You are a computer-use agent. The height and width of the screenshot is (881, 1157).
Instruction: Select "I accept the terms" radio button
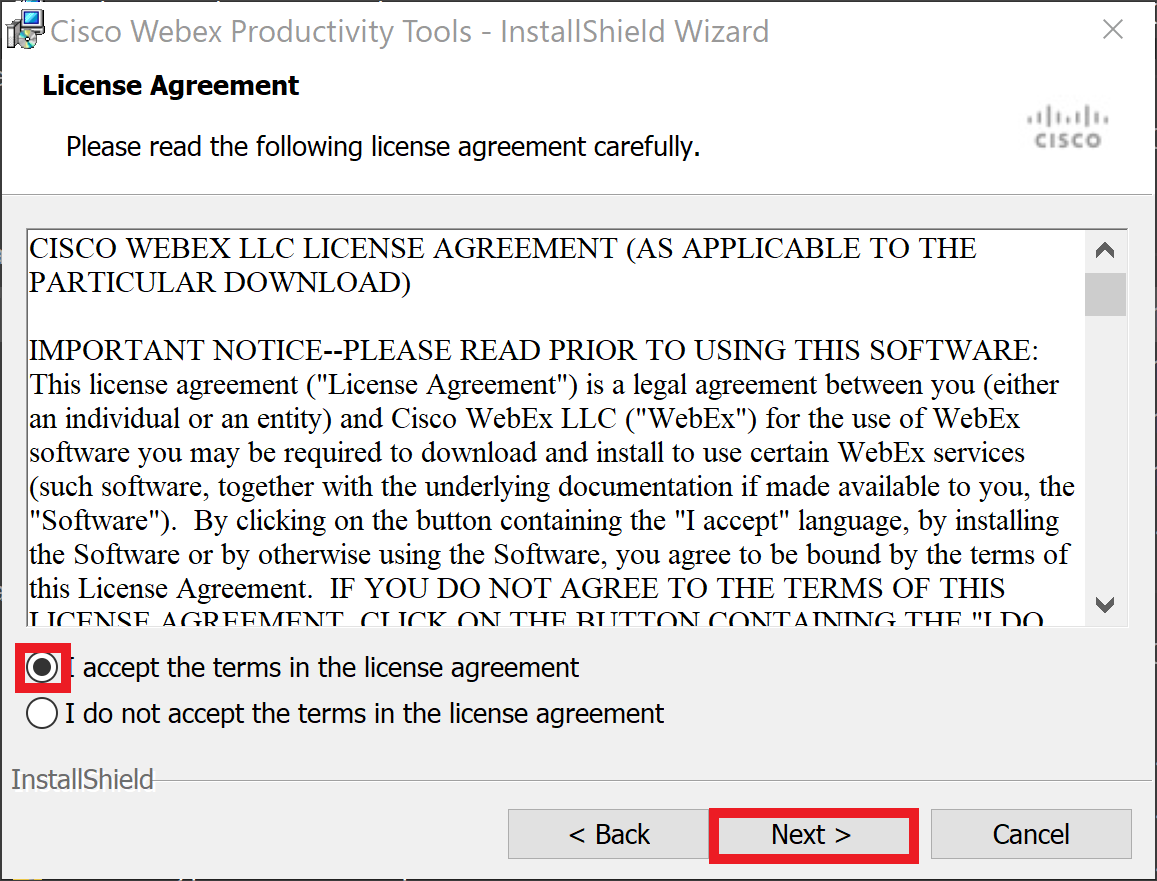[x=42, y=668]
